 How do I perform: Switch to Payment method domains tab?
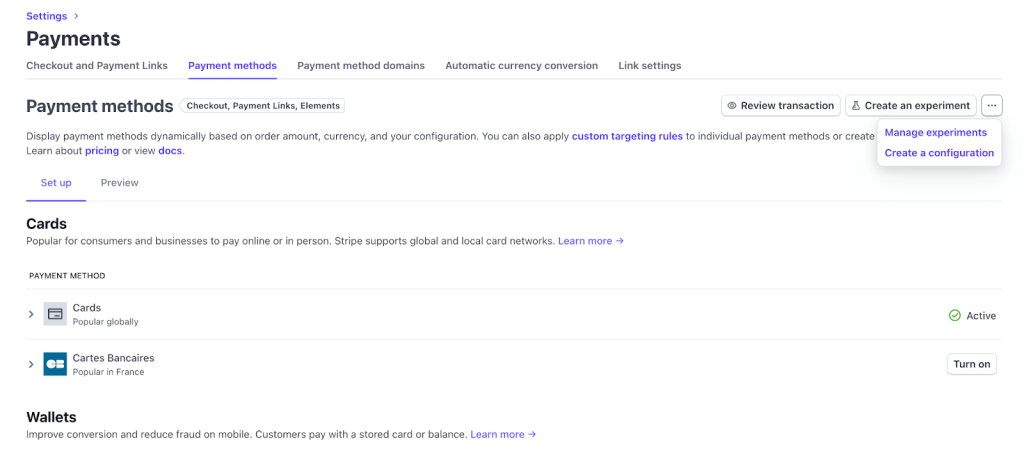pos(360,65)
